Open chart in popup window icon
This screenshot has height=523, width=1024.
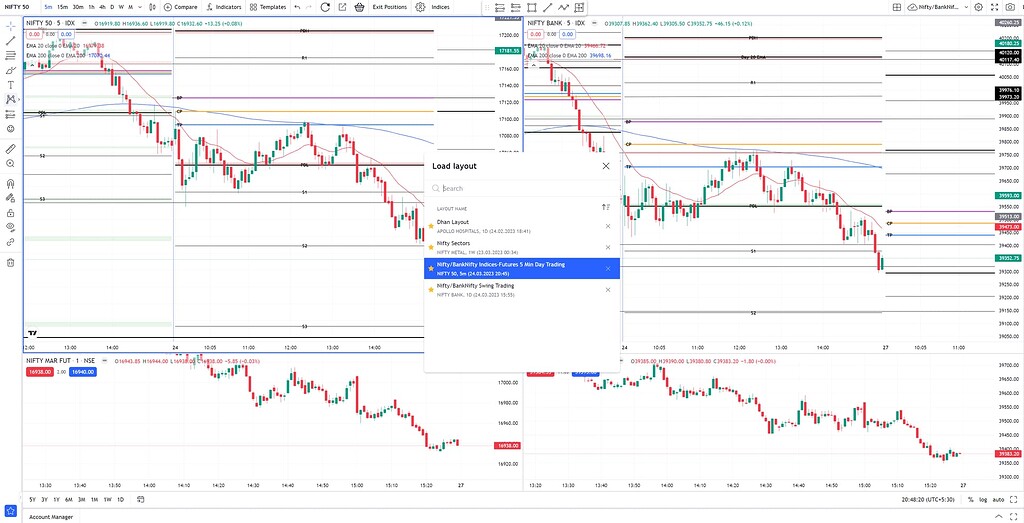click(342, 7)
